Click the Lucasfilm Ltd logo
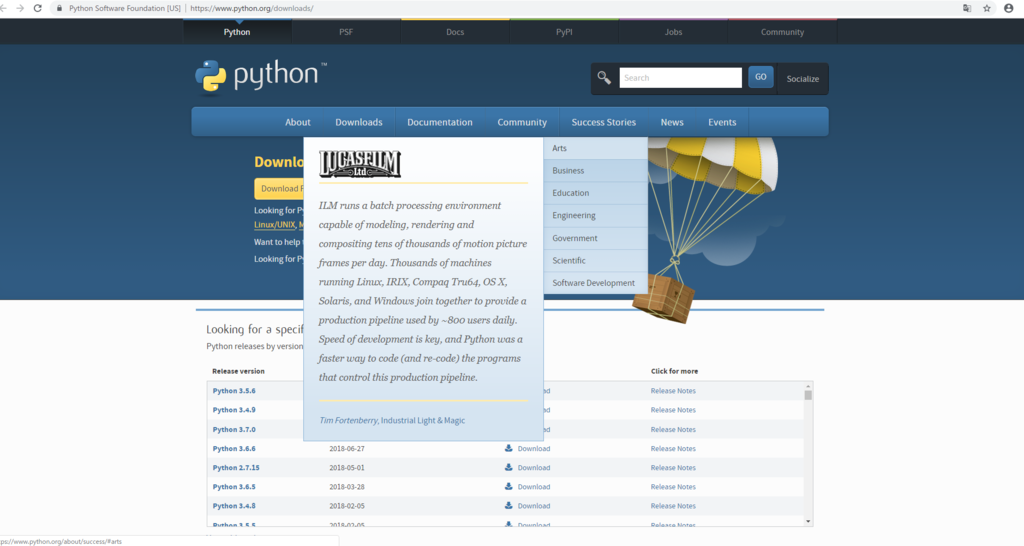The height and width of the screenshot is (546, 1024). (360, 163)
